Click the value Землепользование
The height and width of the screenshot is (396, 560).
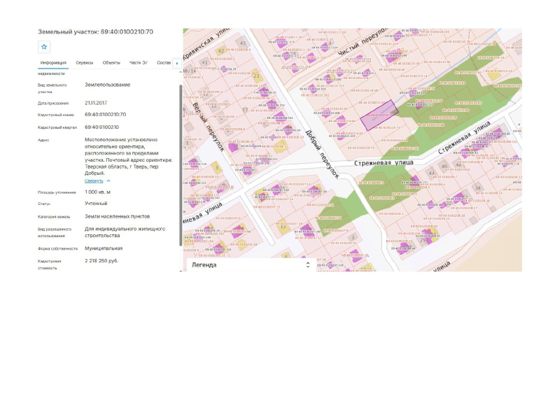pos(108,85)
